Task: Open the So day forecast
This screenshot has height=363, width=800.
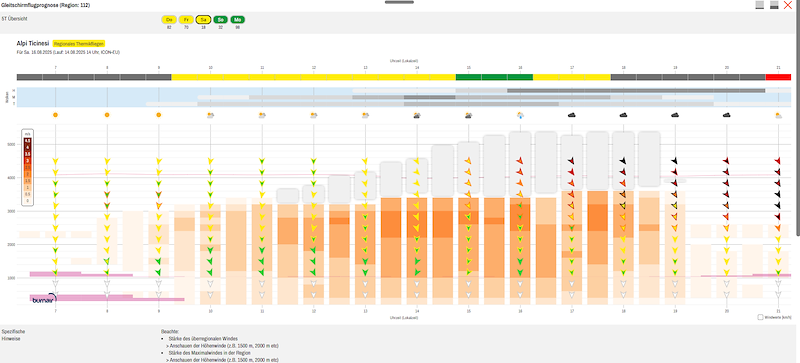Action: pyautogui.click(x=220, y=19)
